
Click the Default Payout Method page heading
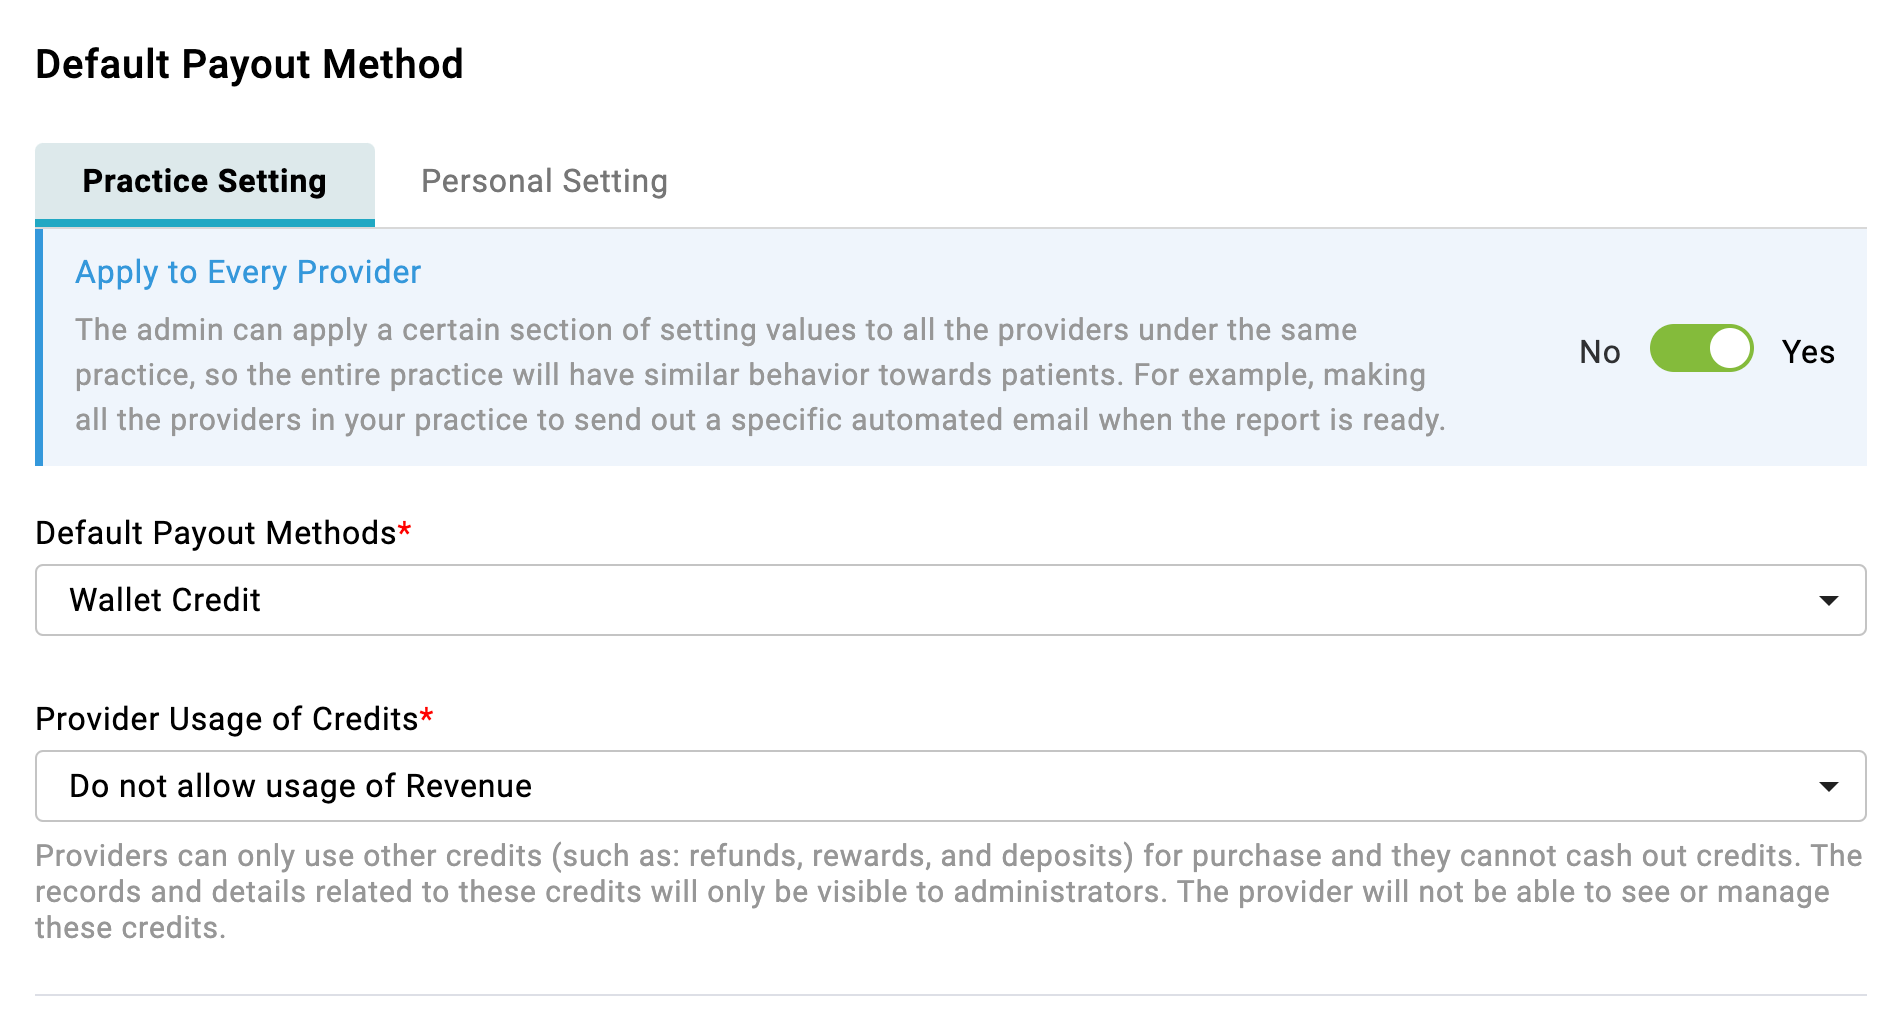(x=249, y=64)
